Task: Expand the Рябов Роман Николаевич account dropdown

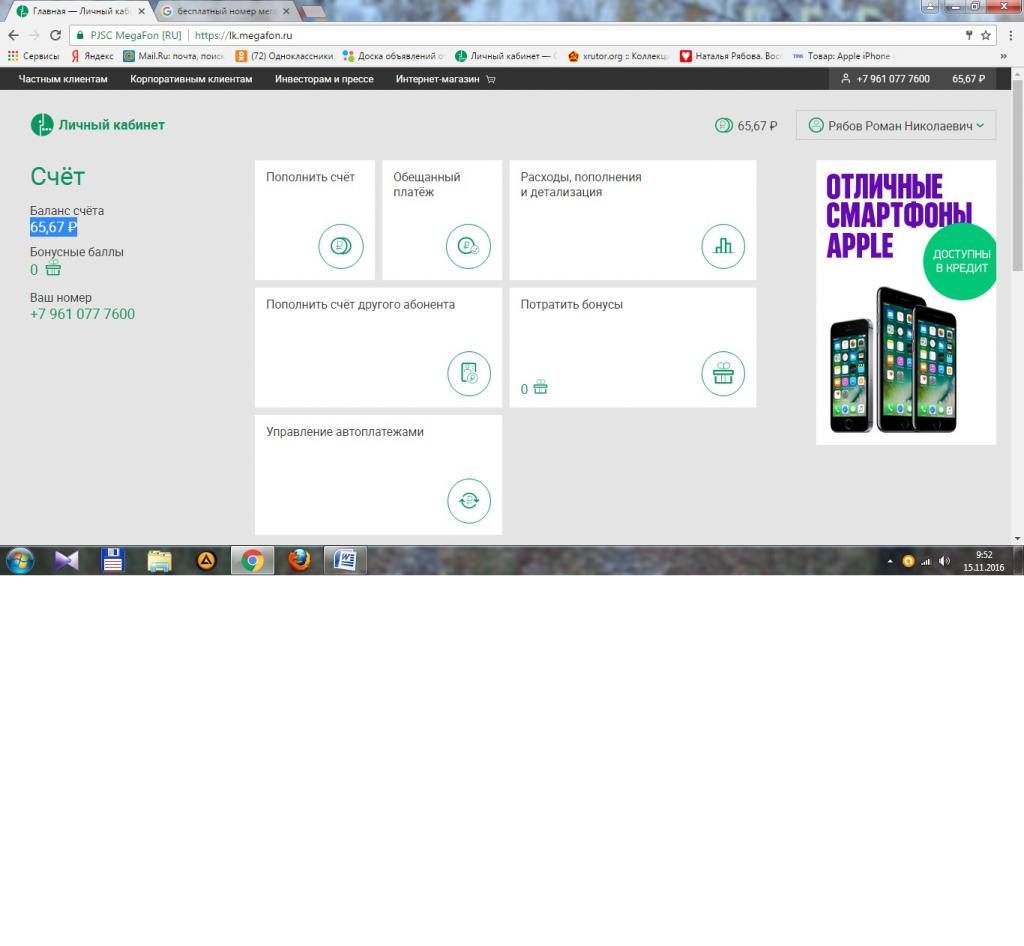Action: 896,125
